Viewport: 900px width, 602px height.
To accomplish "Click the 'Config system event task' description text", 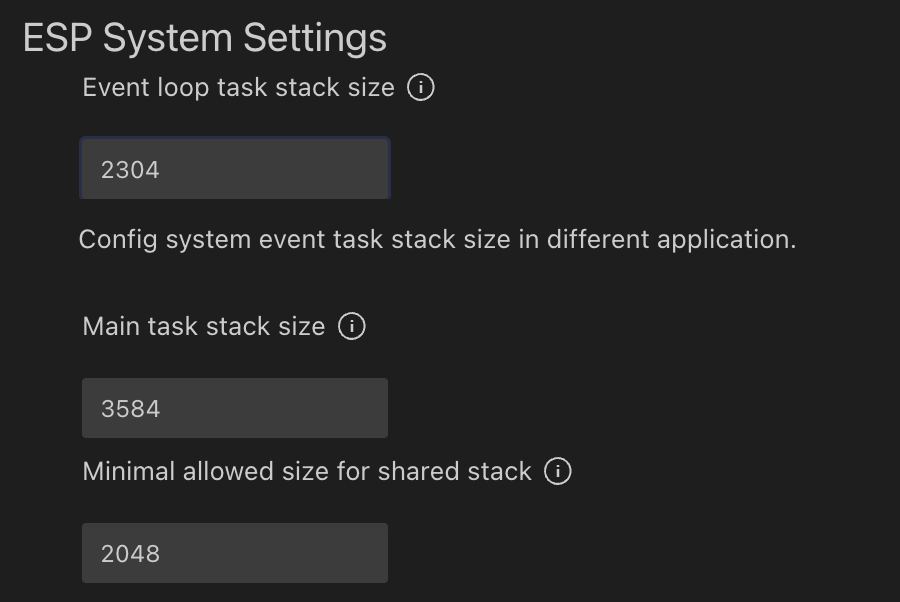I will click(437, 240).
